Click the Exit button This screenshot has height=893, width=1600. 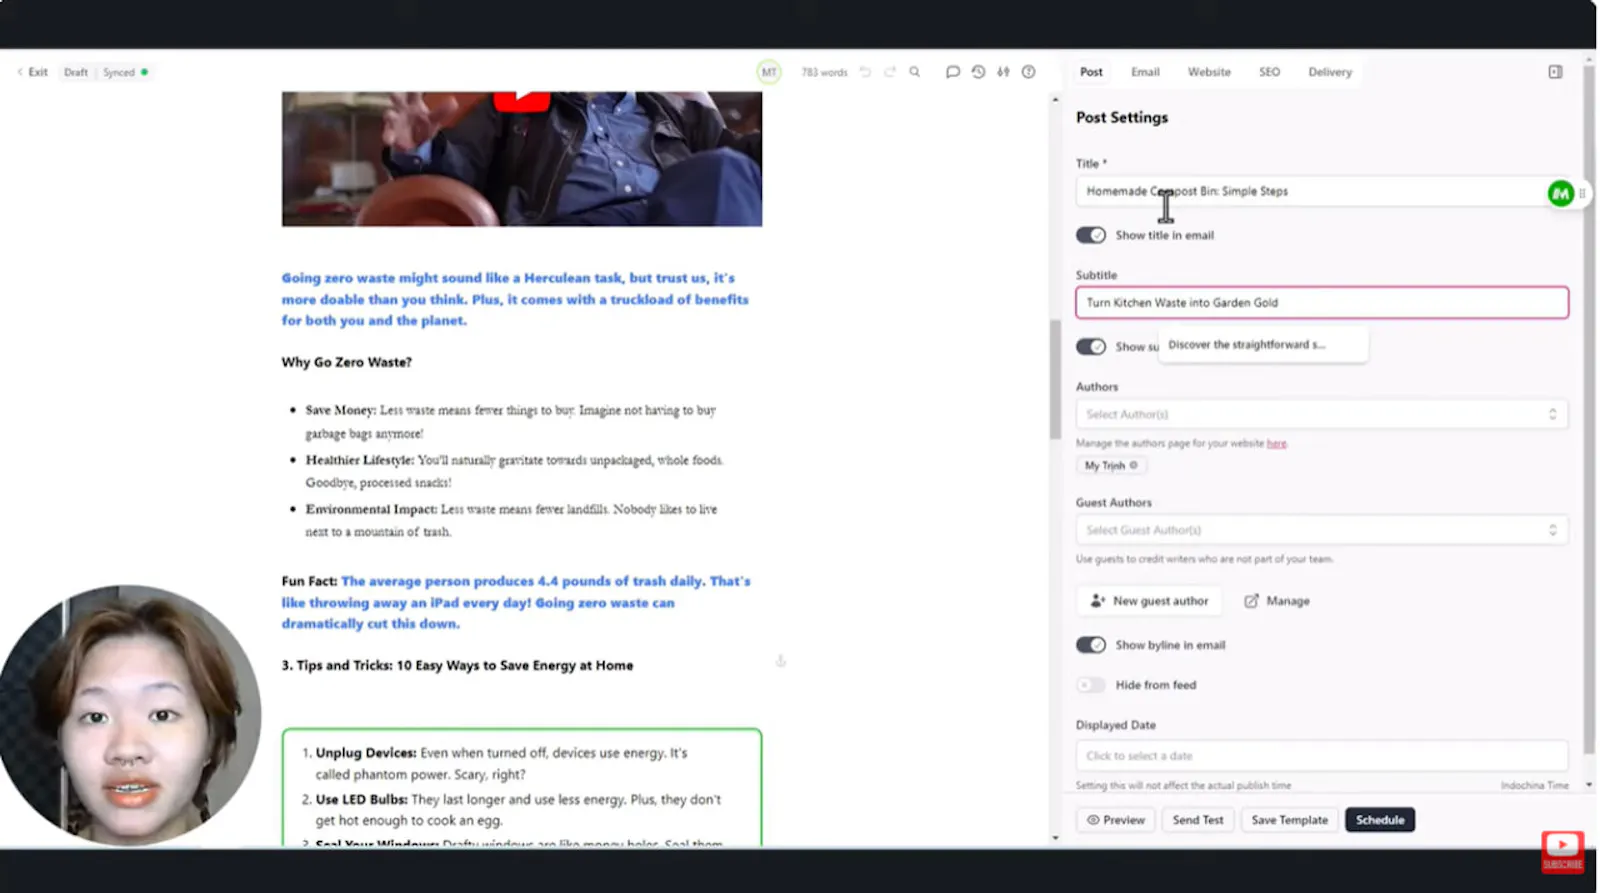click(x=32, y=72)
